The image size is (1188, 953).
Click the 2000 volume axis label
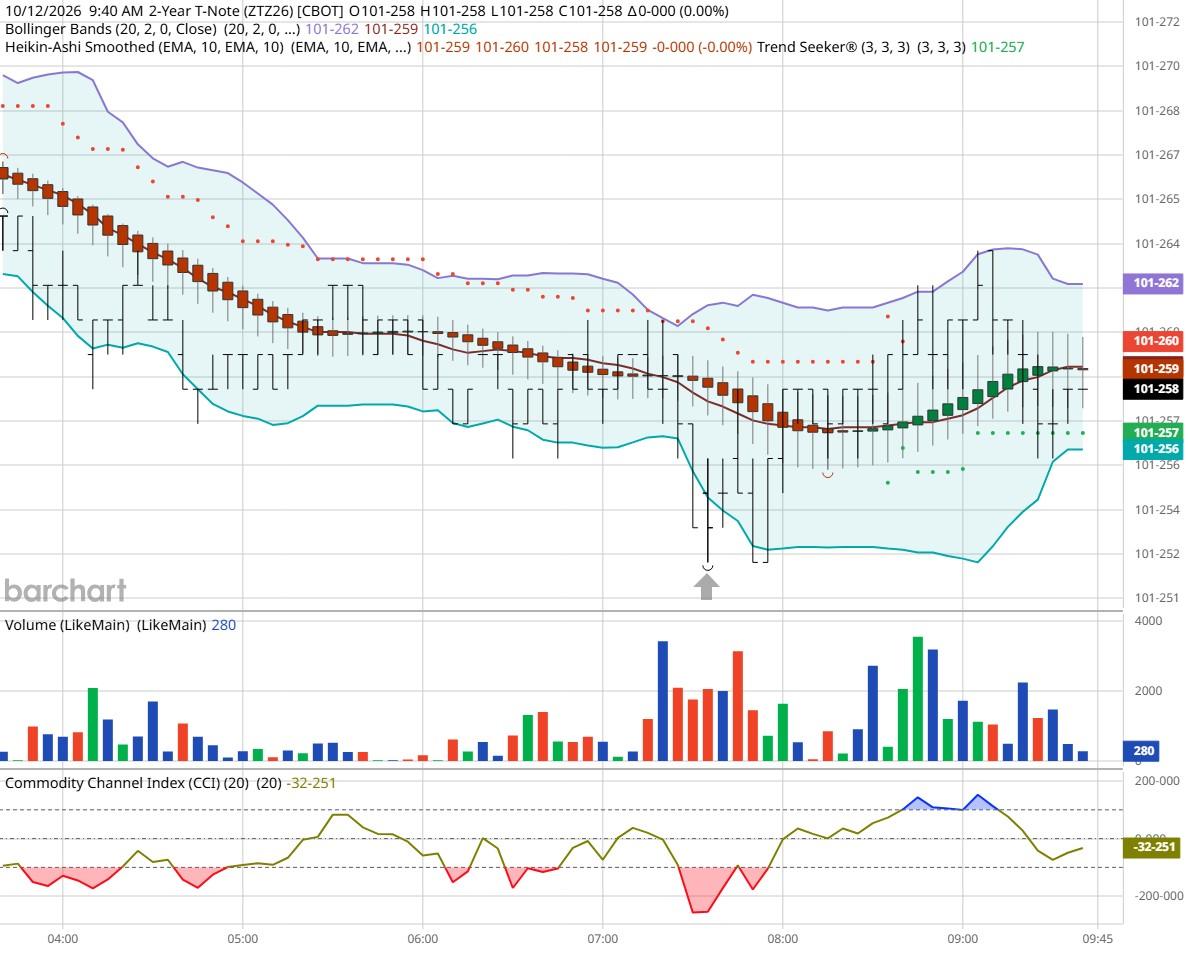point(1148,691)
